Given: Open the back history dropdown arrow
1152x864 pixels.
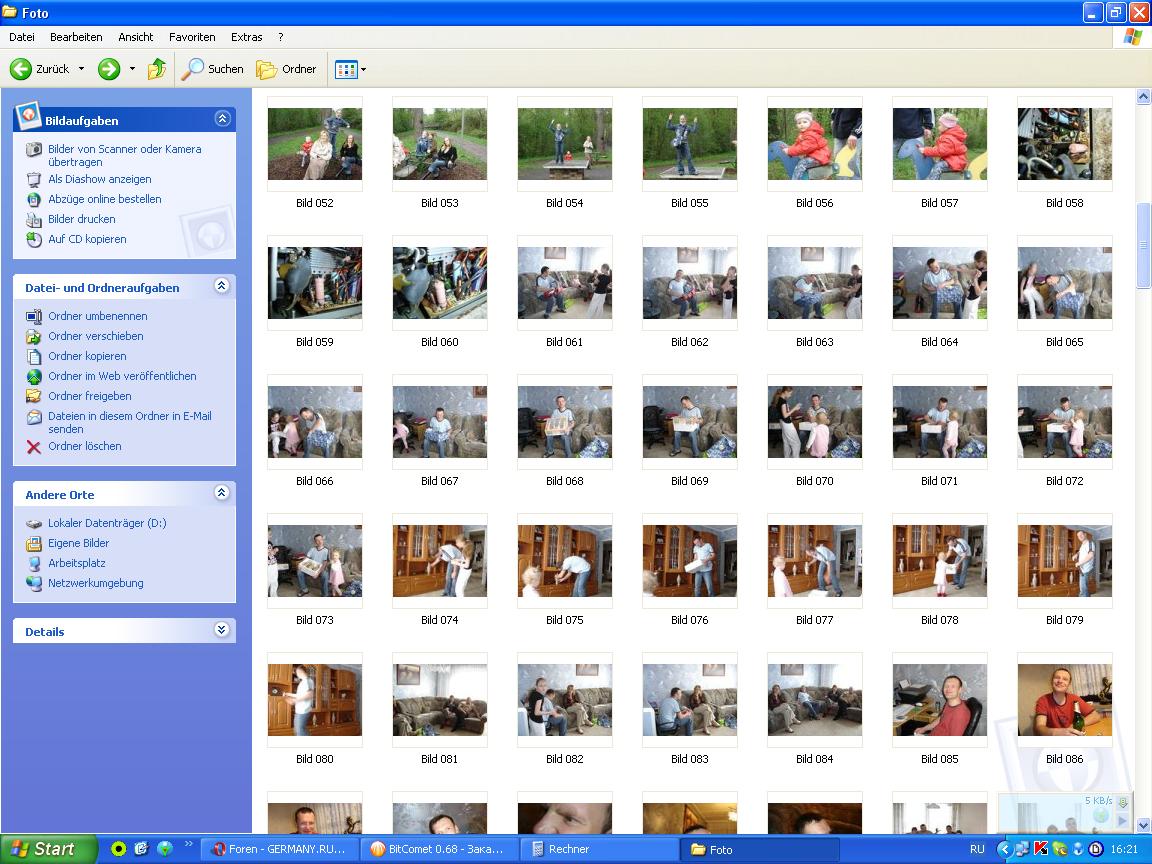Looking at the screenshot, I should click(x=81, y=69).
